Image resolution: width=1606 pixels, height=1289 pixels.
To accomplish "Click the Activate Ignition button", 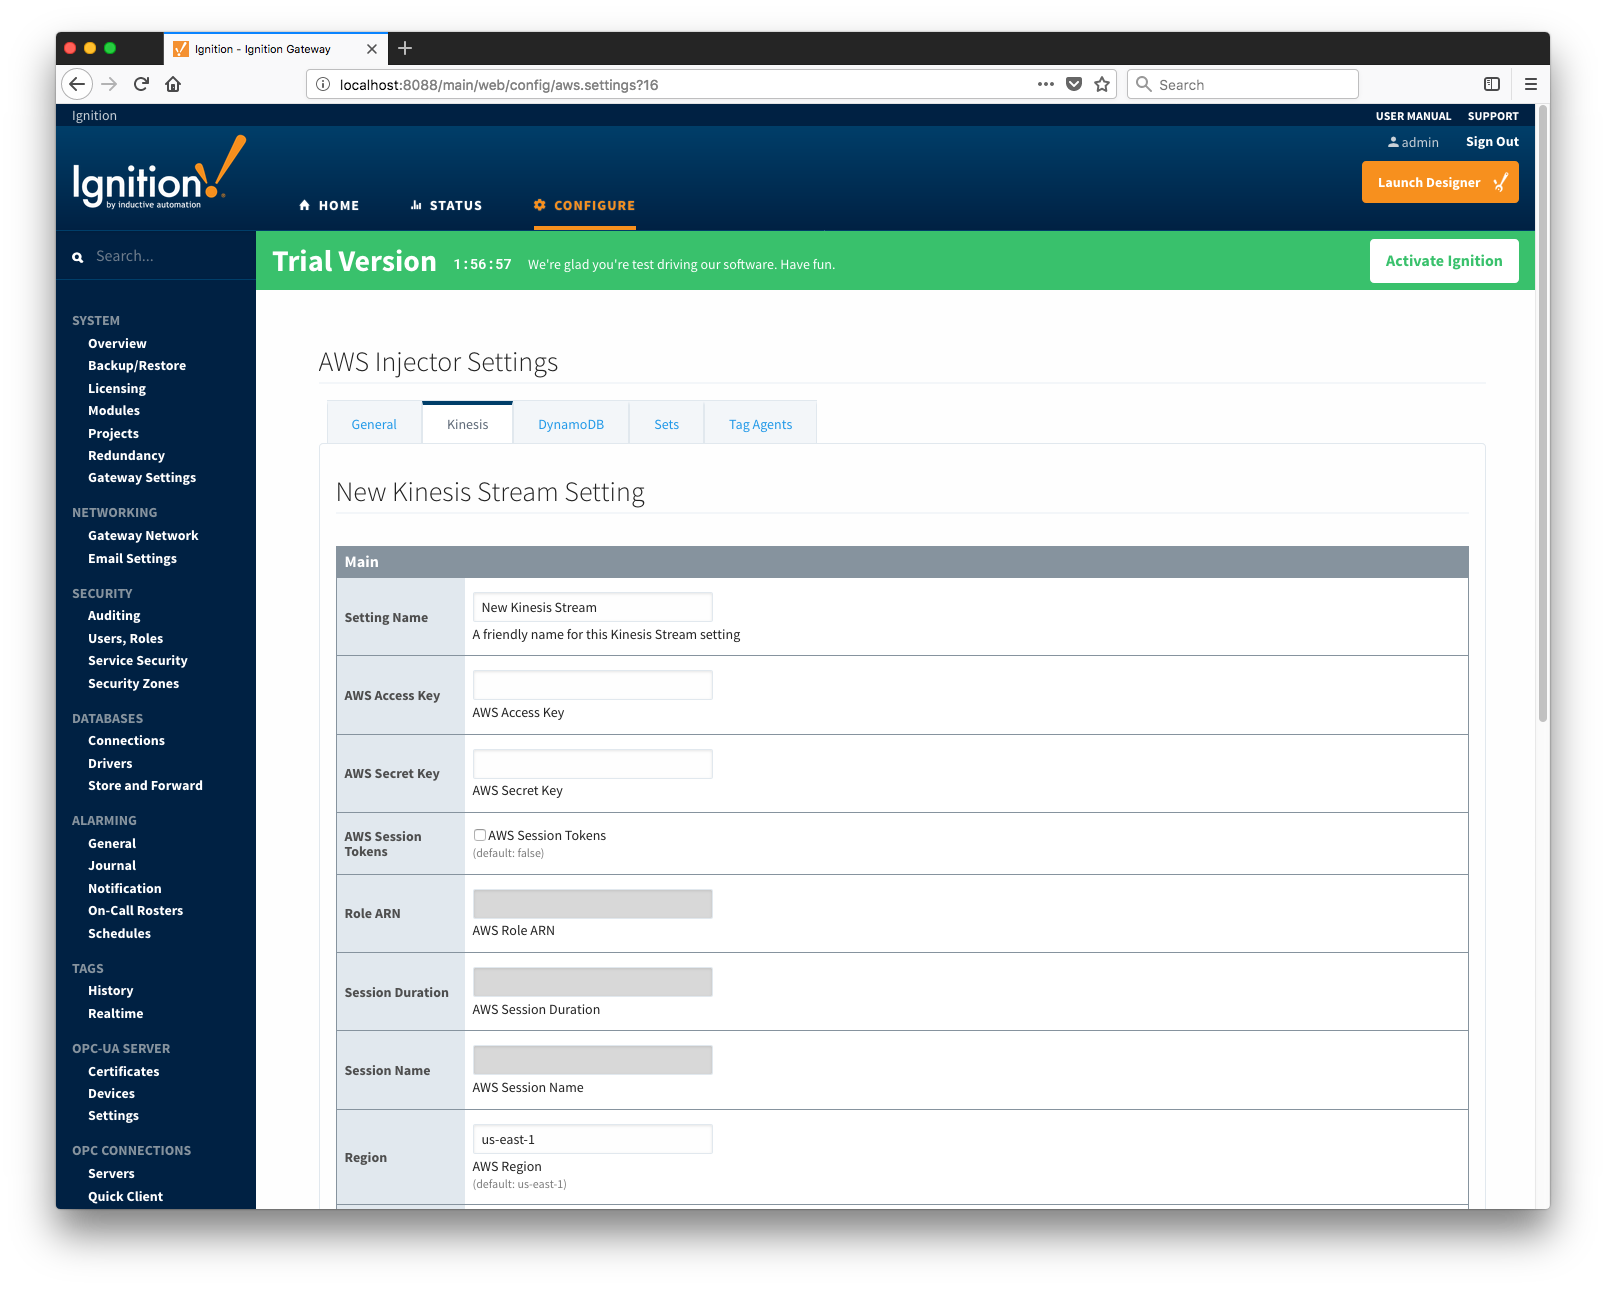I will (1443, 261).
